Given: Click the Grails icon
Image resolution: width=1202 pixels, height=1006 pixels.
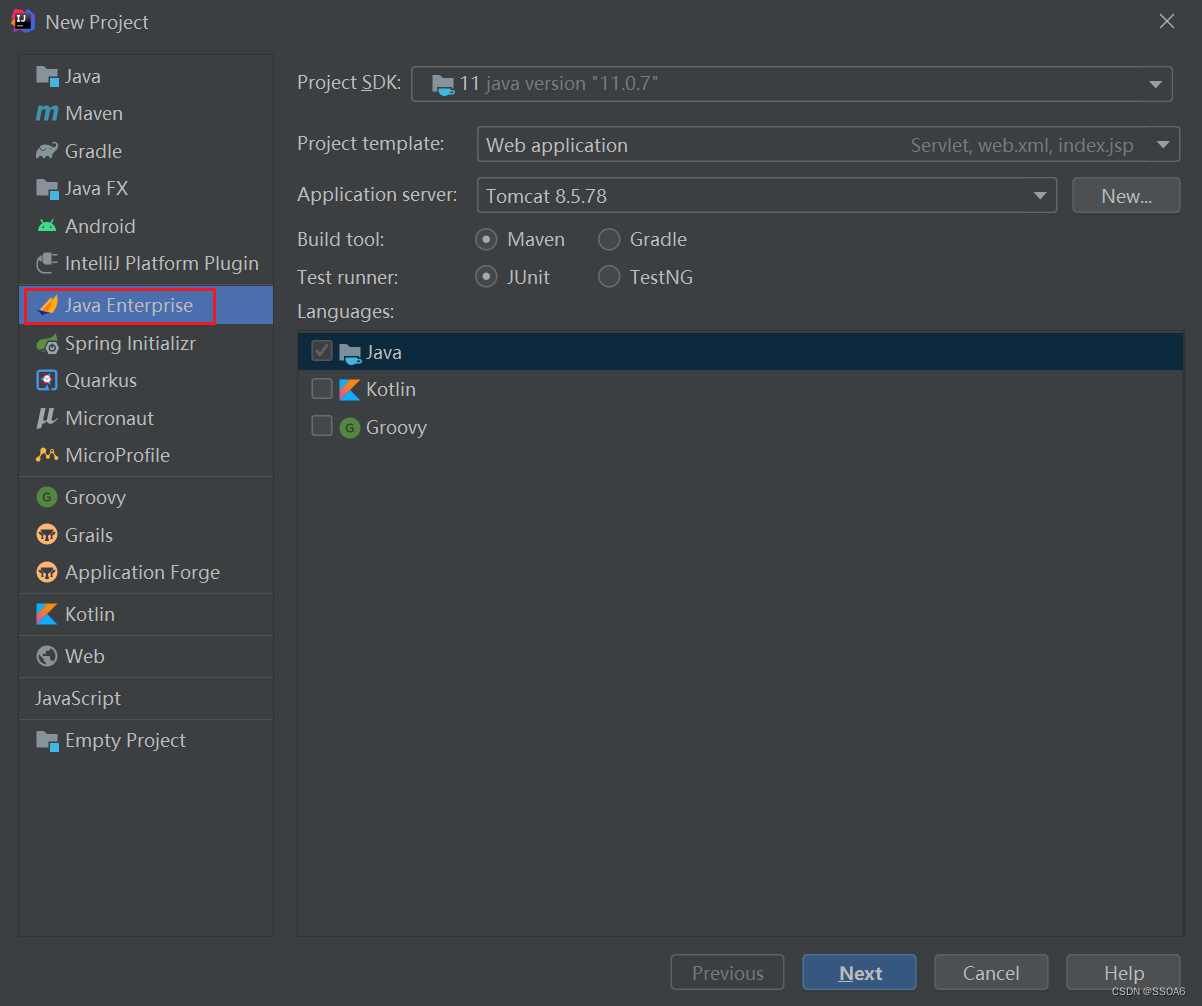Looking at the screenshot, I should (x=47, y=535).
